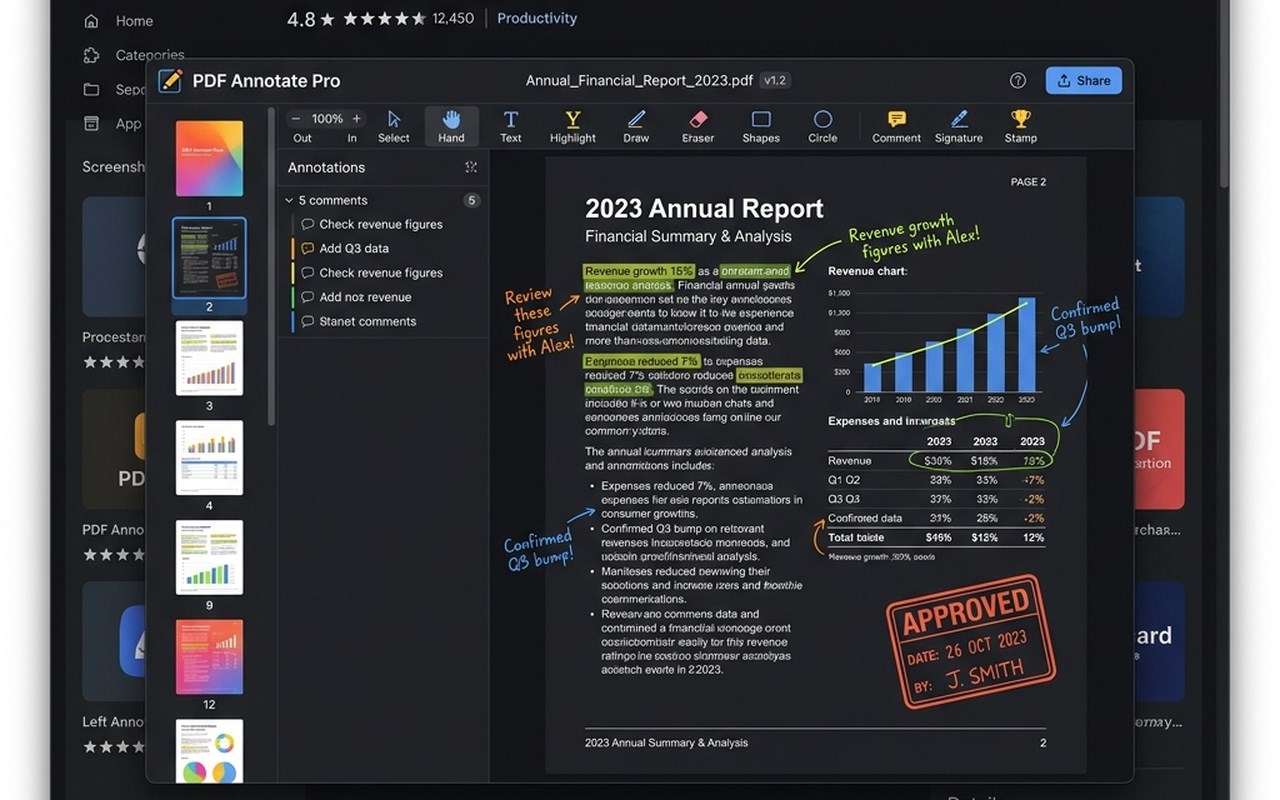Click the Annual_Financial_Report_2023.pdf file name
Screen dimensions: 1280x800
[639, 81]
